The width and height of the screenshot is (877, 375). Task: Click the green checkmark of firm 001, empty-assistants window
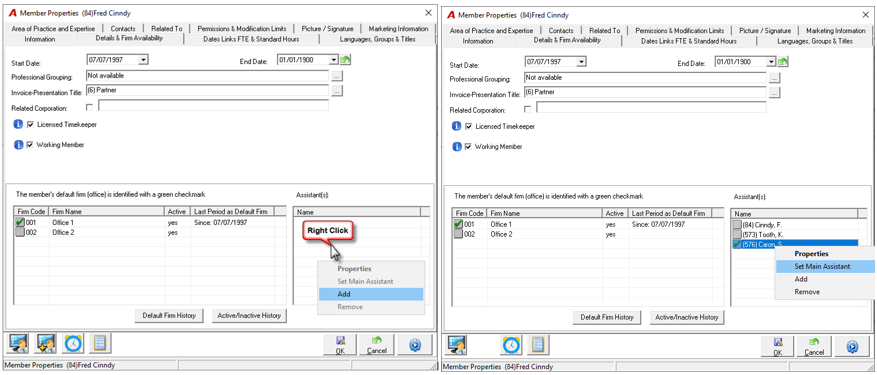coord(20,223)
